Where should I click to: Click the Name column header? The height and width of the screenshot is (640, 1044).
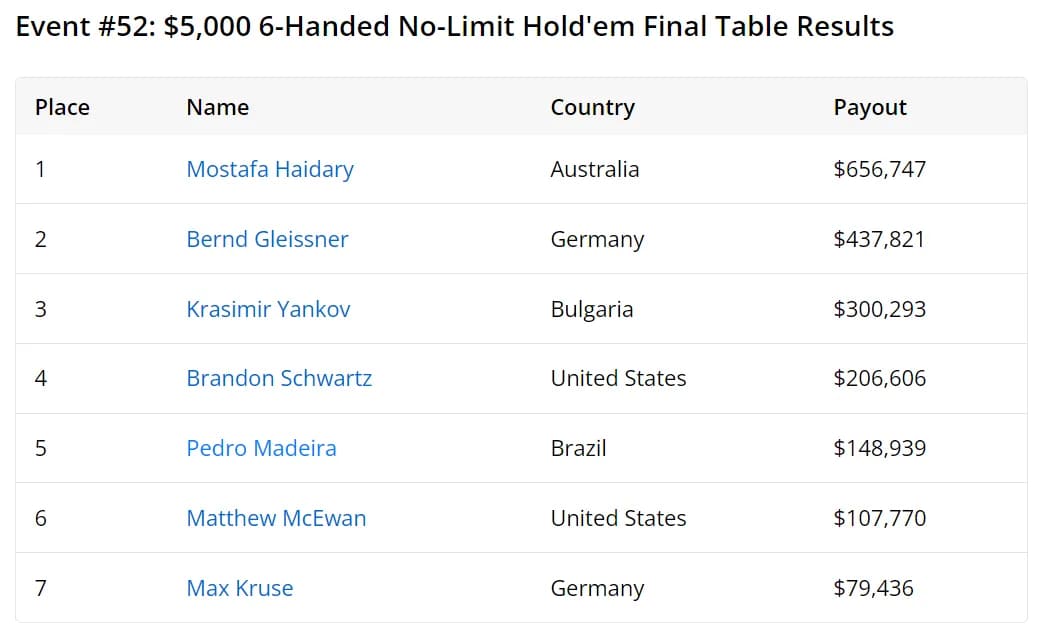(x=217, y=107)
